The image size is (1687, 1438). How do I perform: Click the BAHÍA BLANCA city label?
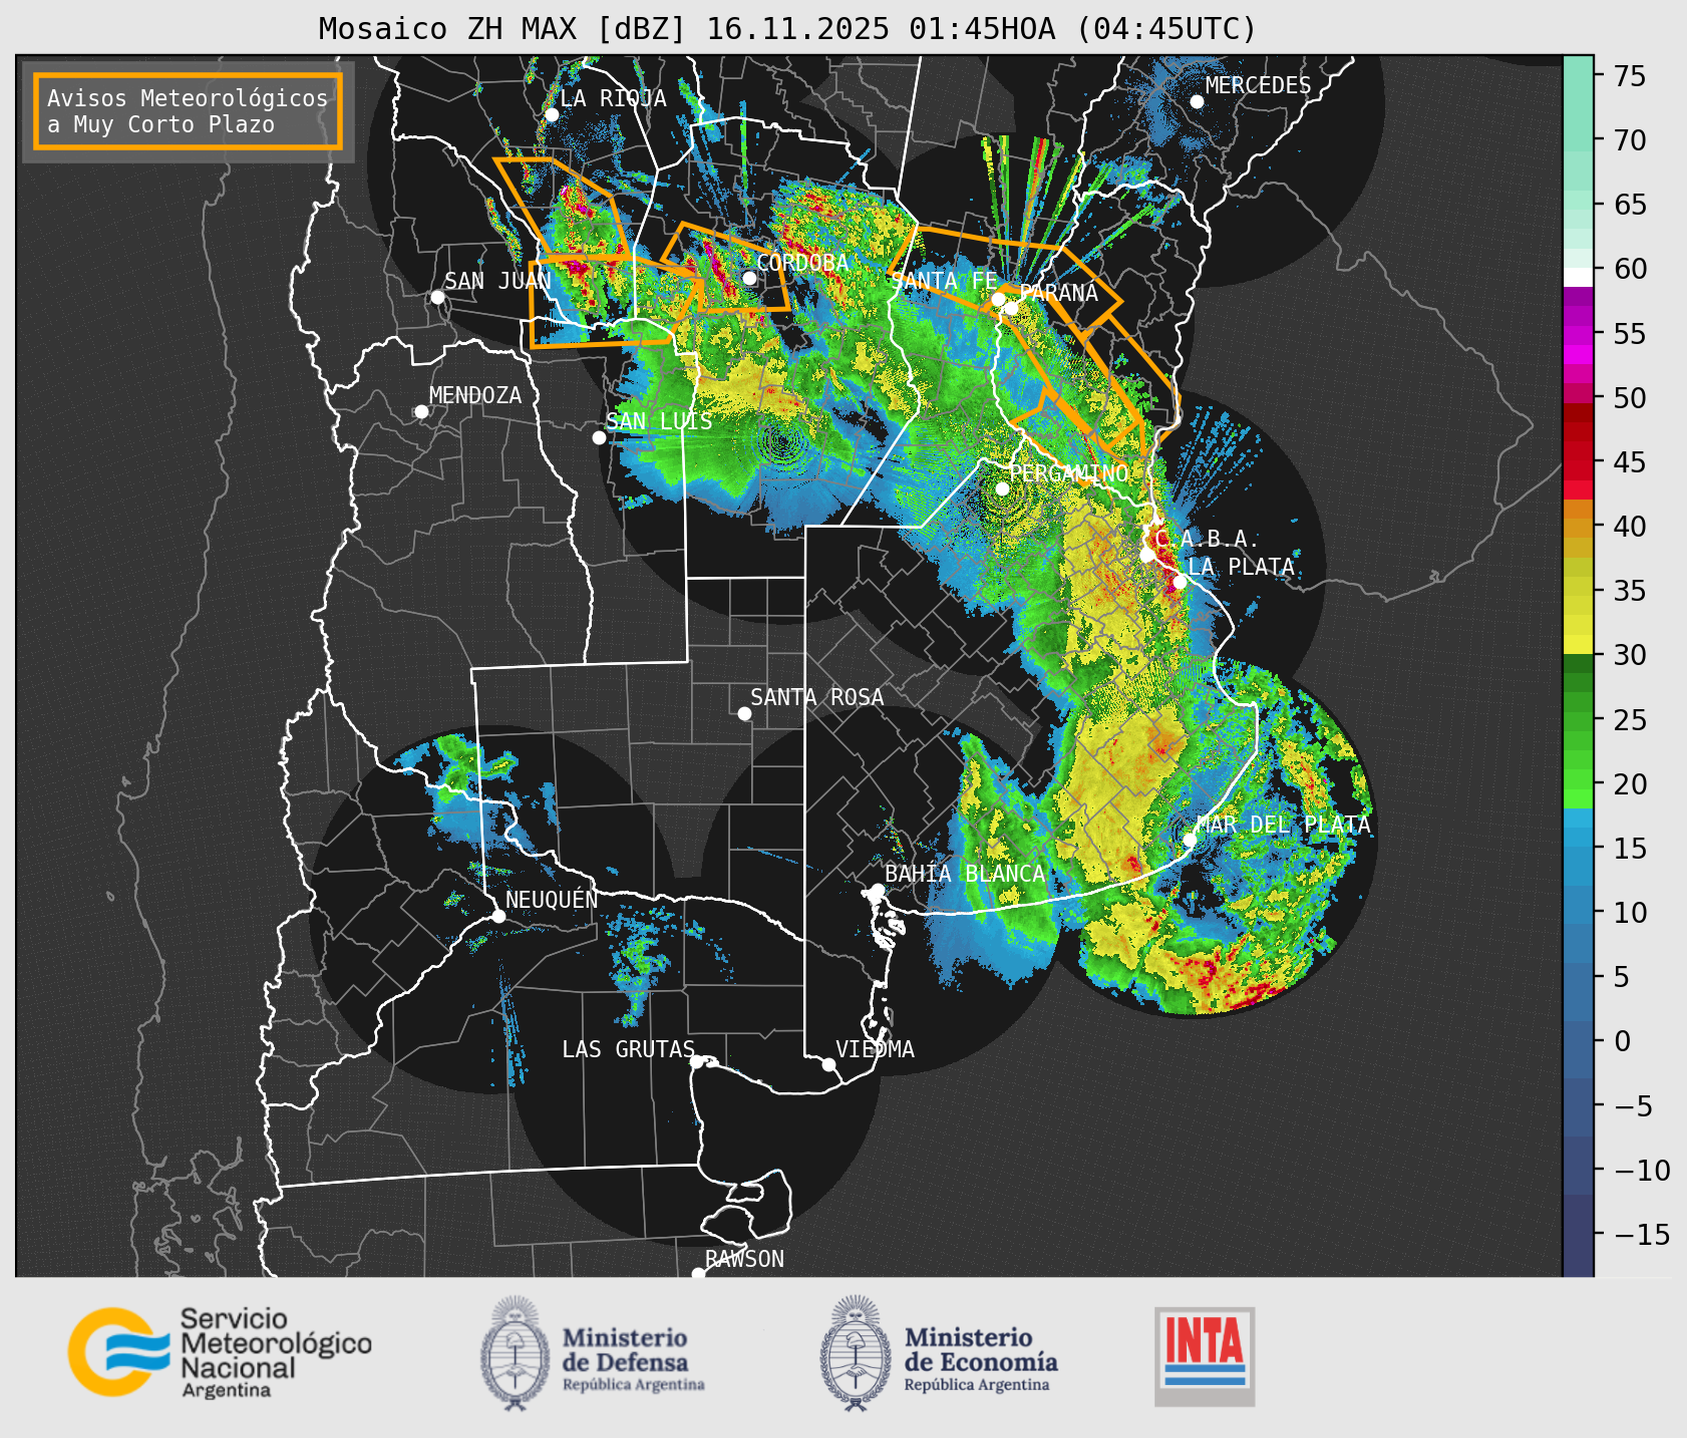point(965,873)
